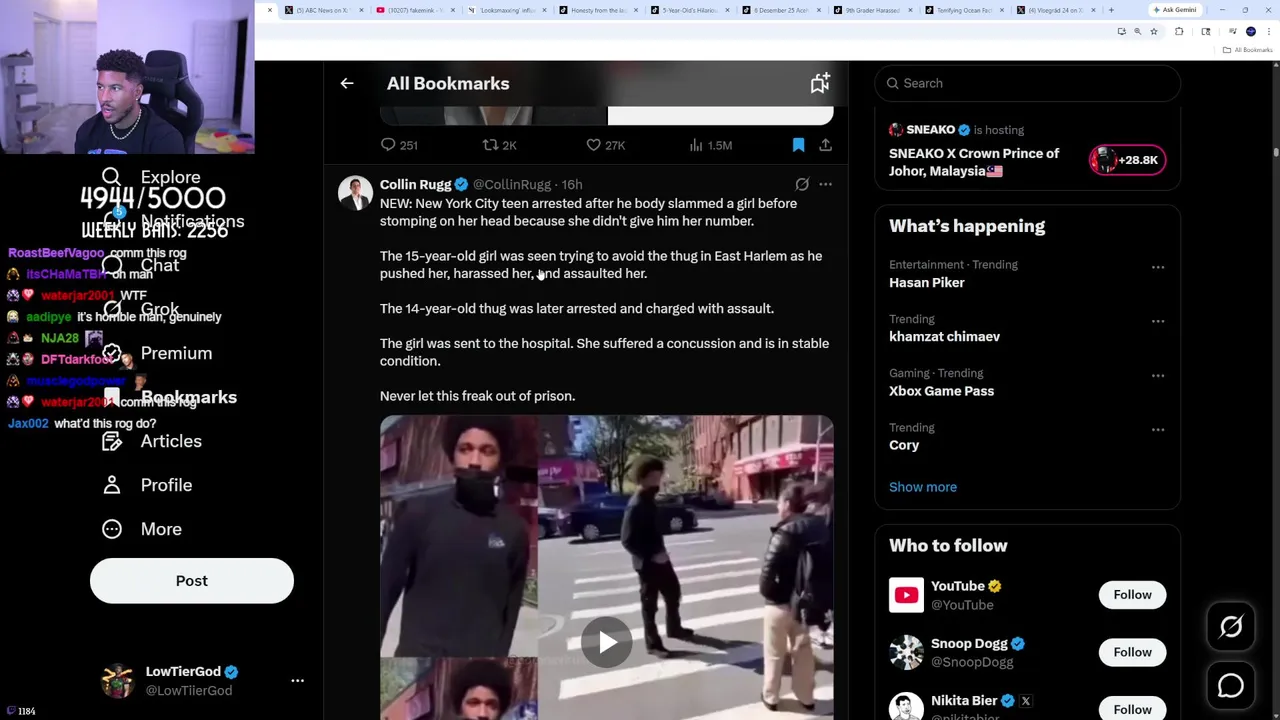Open options for the Hasan Piker trend
This screenshot has height=720, width=1280.
click(1158, 267)
